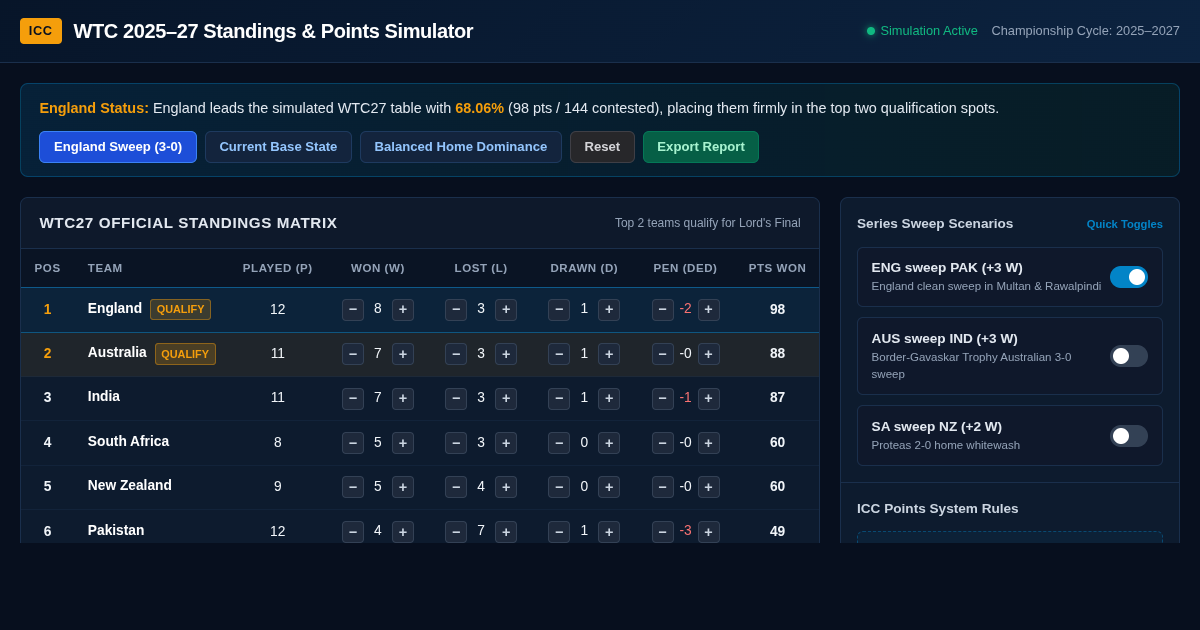Click India's 87 points value
Image resolution: width=1200 pixels, height=630 pixels.
tap(777, 397)
